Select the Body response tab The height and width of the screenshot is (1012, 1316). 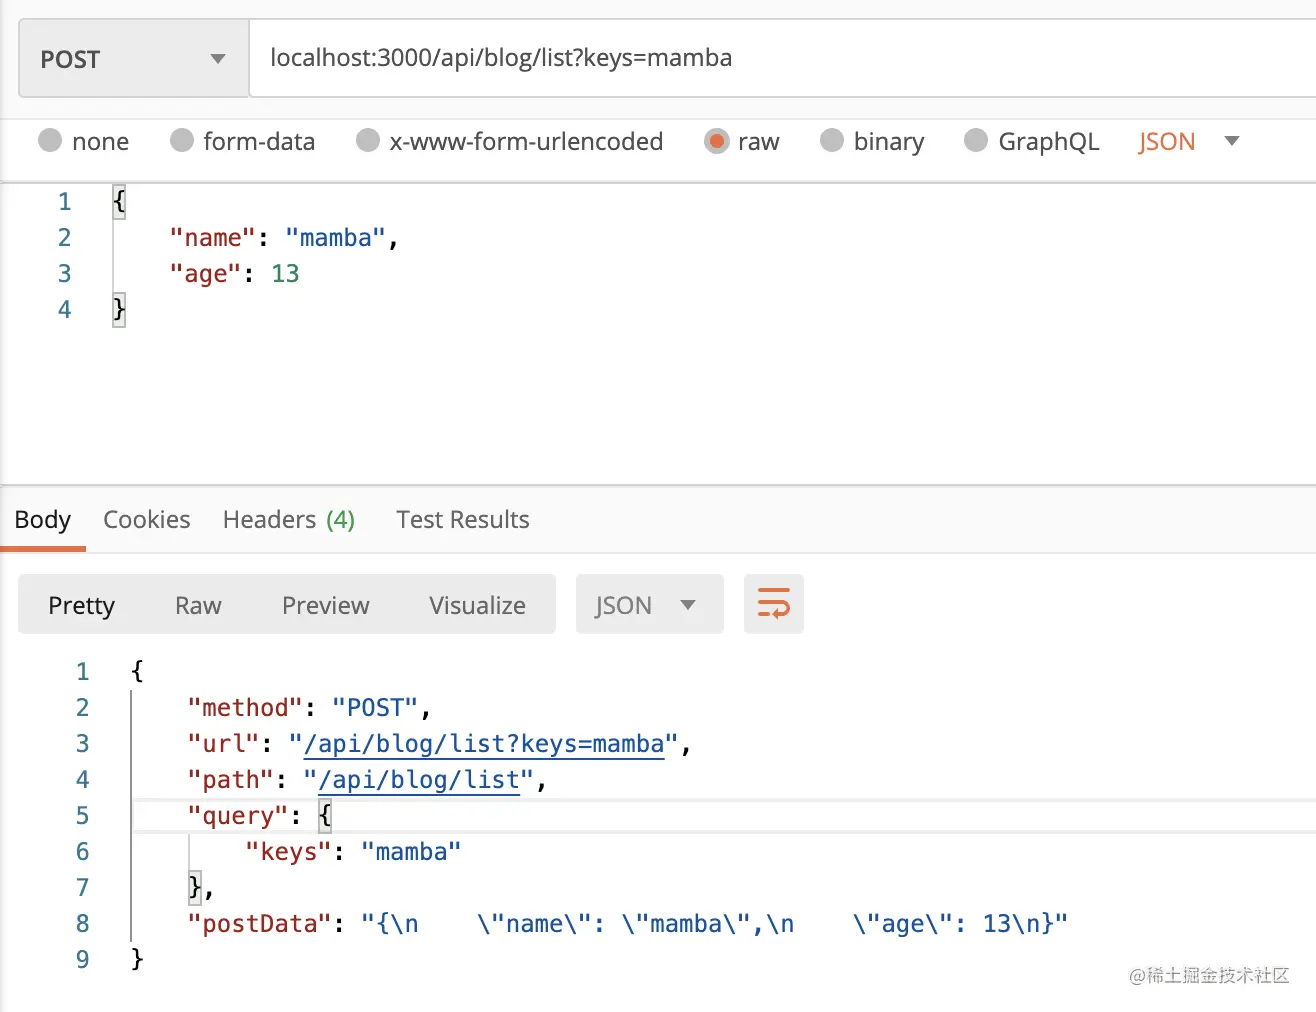tap(43, 520)
